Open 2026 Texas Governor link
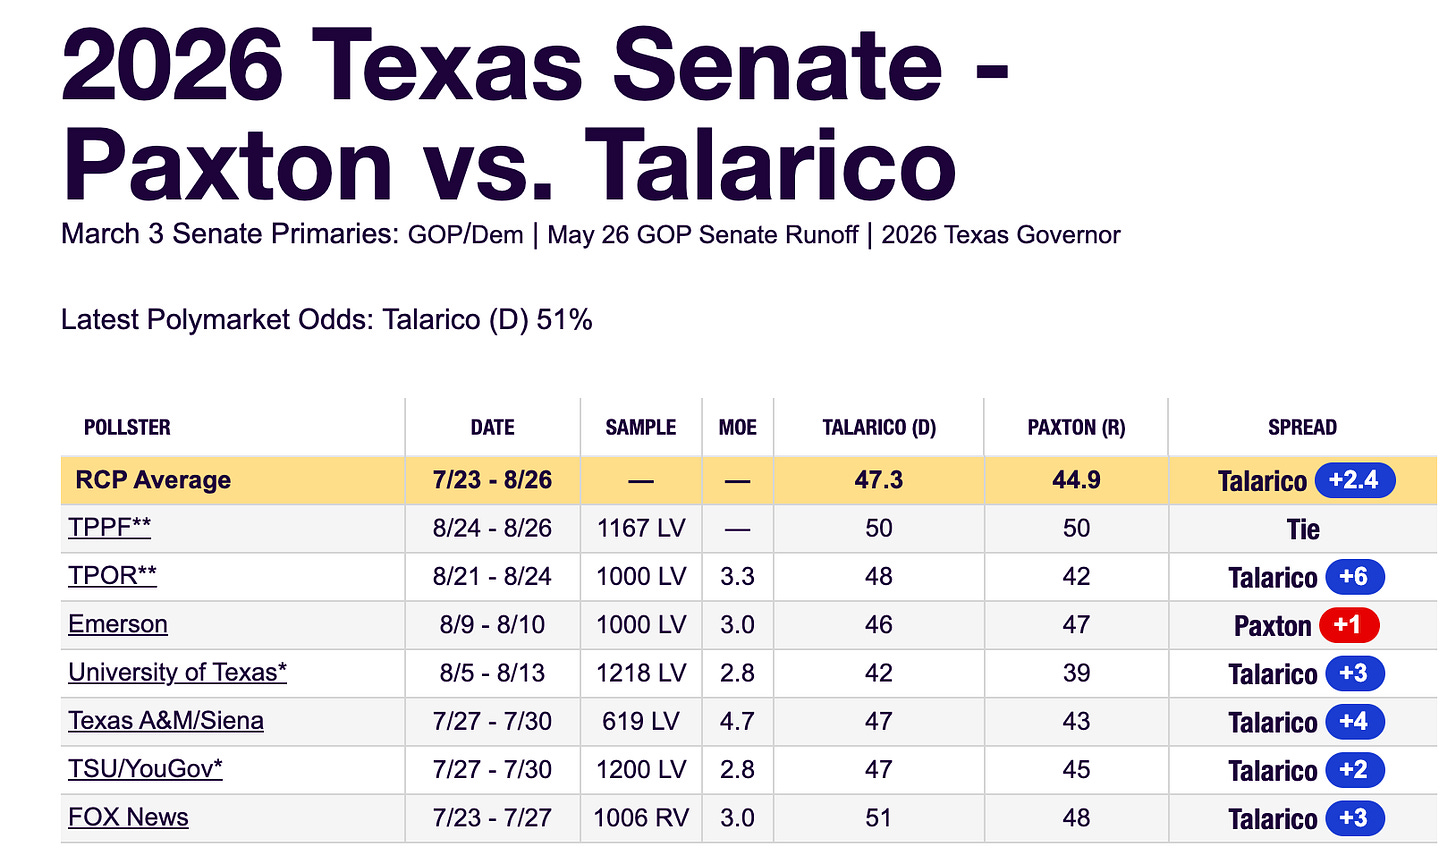 tap(1001, 235)
